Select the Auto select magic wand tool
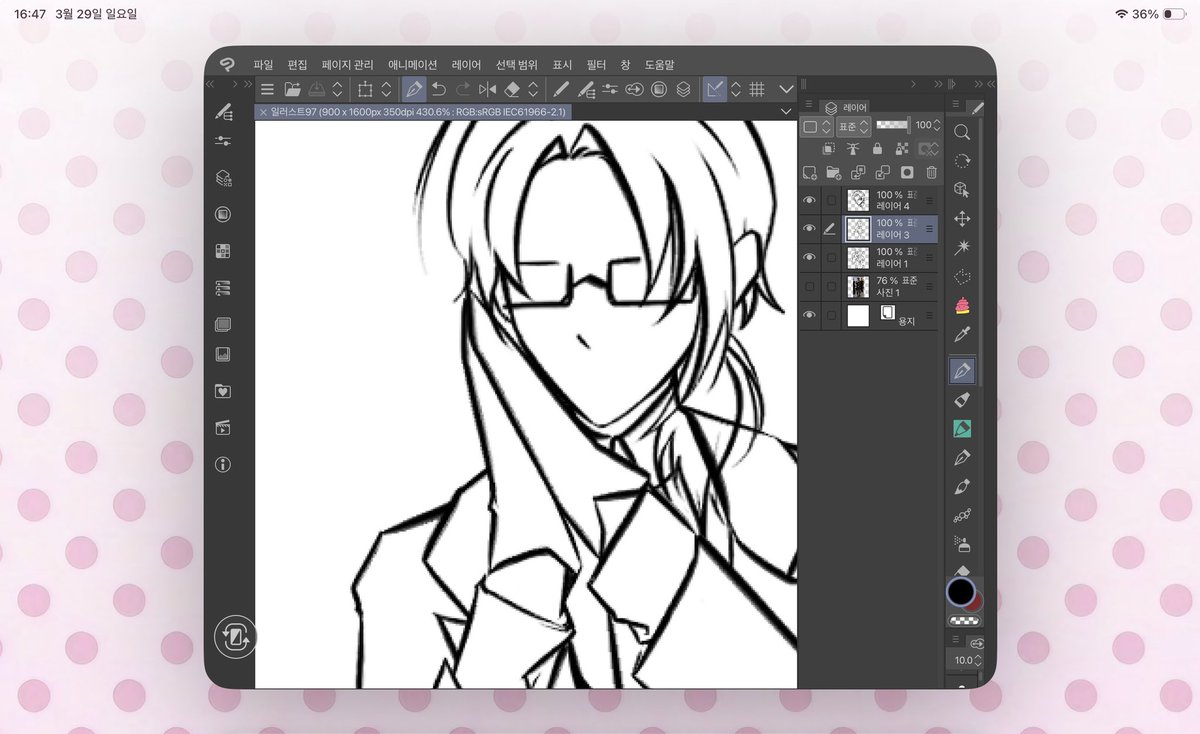1200x734 pixels. 962,247
